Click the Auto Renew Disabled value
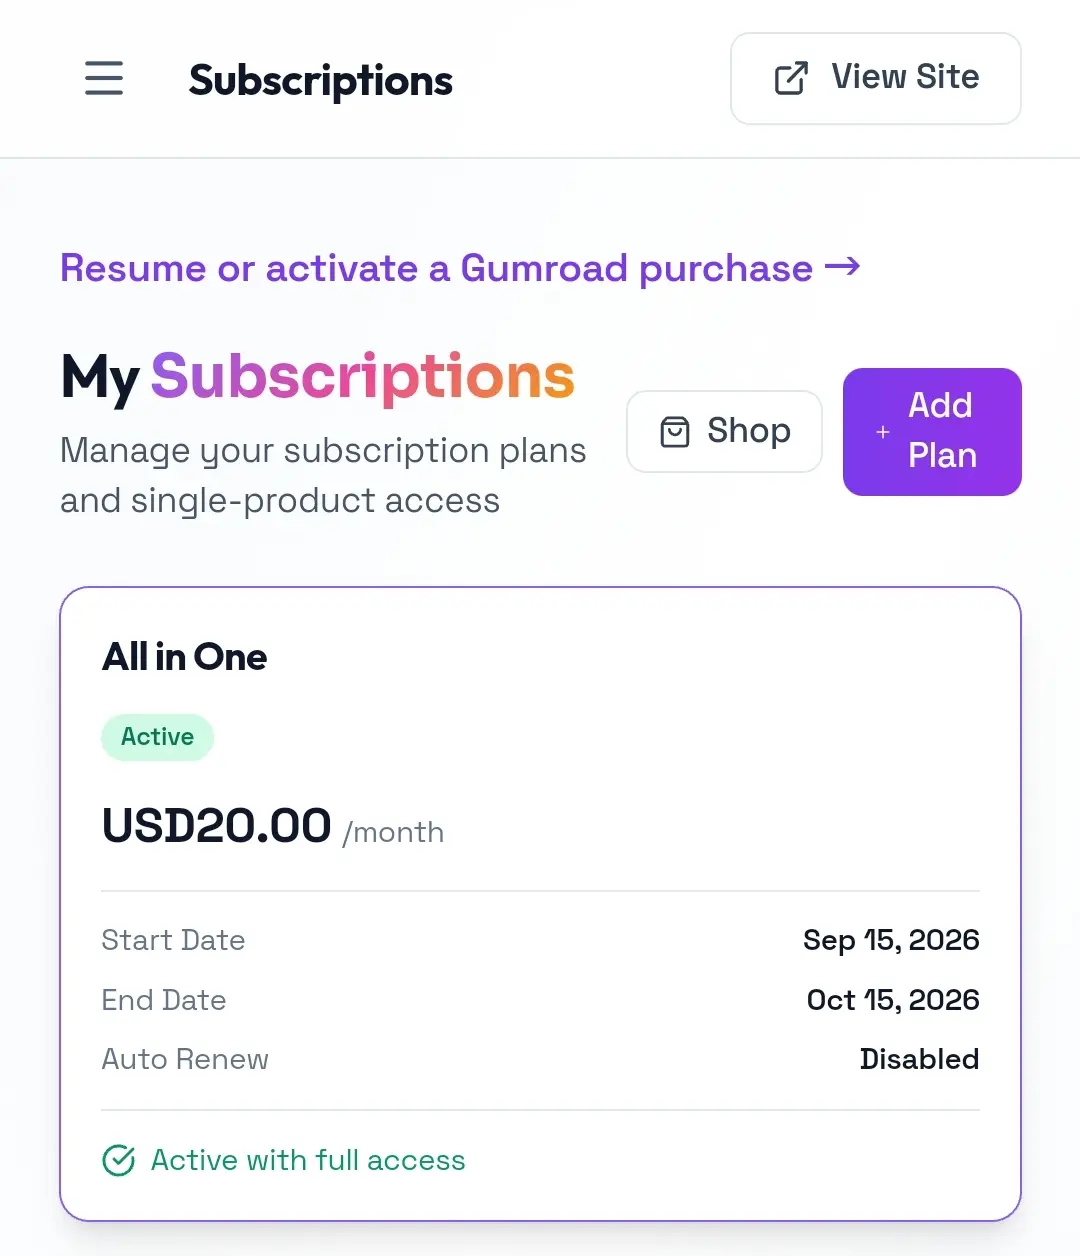 click(x=919, y=1059)
